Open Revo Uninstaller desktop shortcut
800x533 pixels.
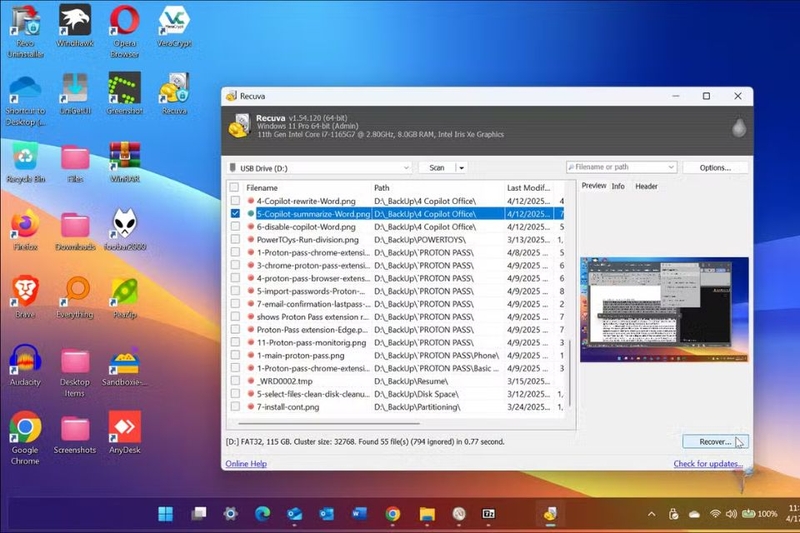[26, 31]
